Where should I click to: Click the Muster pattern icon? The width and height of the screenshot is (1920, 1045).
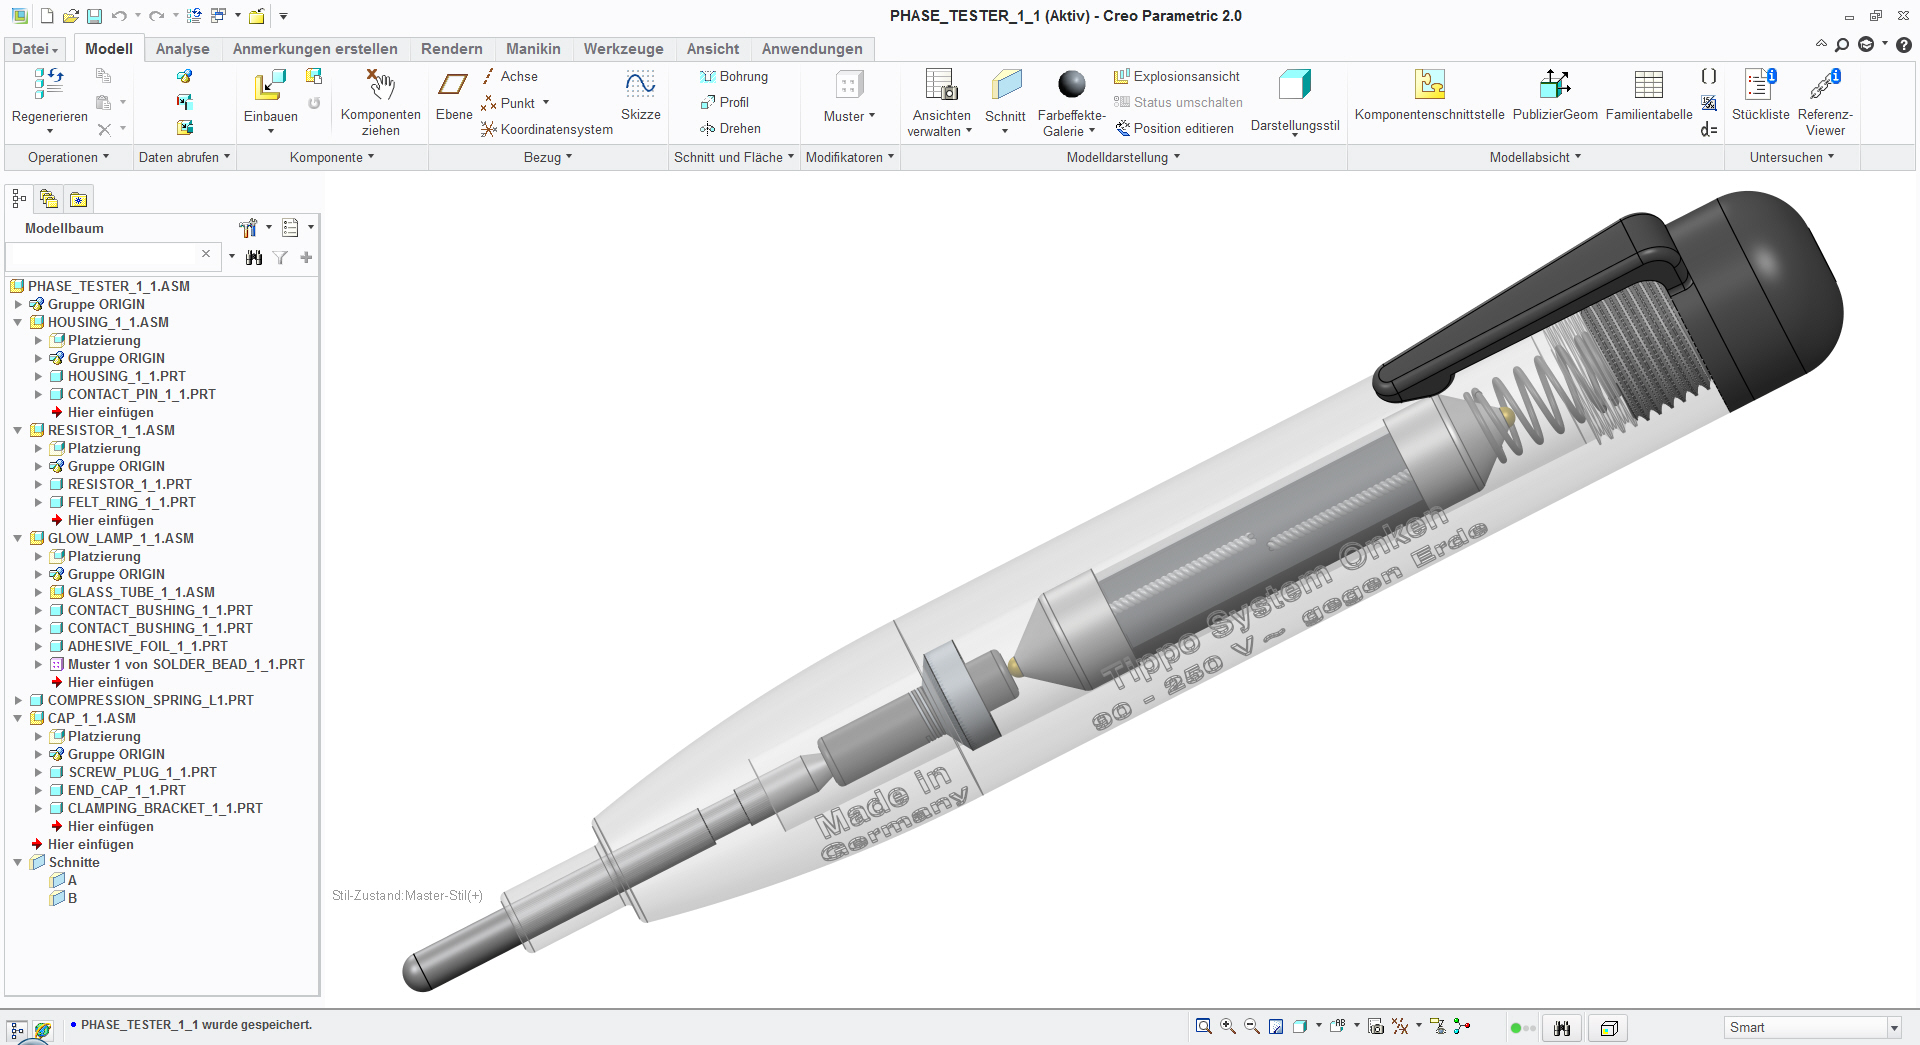[x=849, y=85]
